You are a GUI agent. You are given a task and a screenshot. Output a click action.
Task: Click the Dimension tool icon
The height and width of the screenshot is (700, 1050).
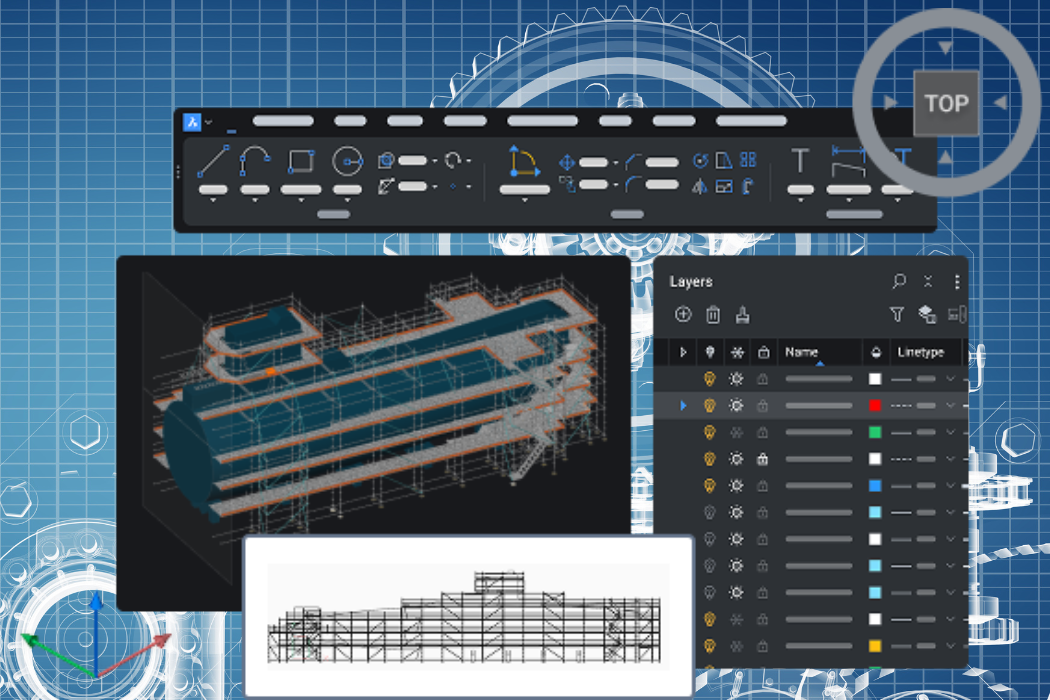tap(848, 161)
